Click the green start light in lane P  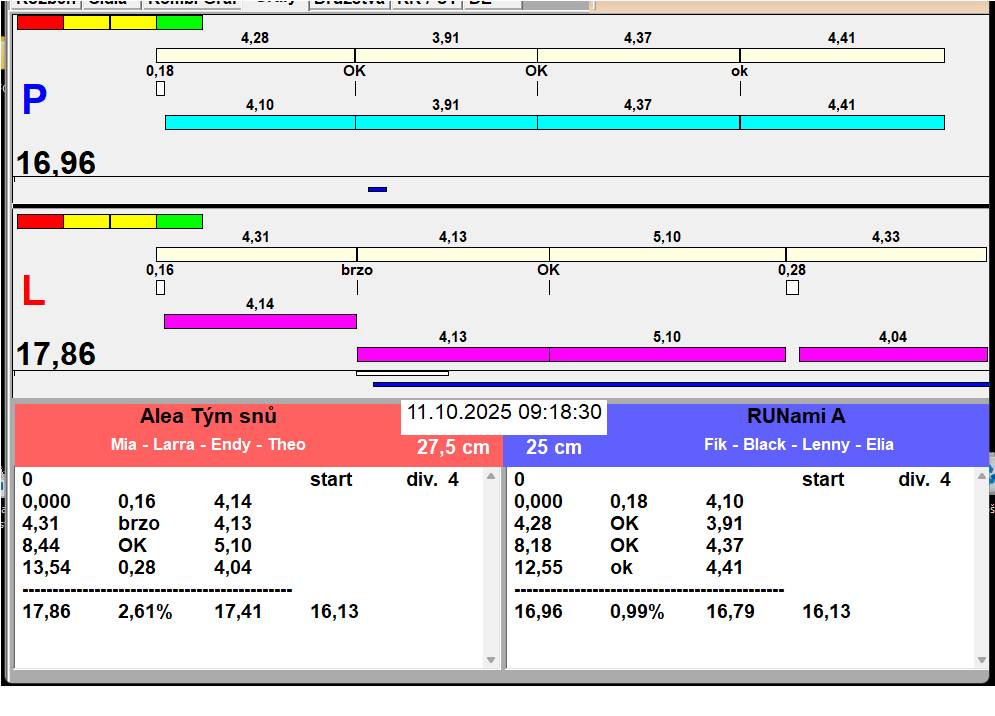[180, 22]
